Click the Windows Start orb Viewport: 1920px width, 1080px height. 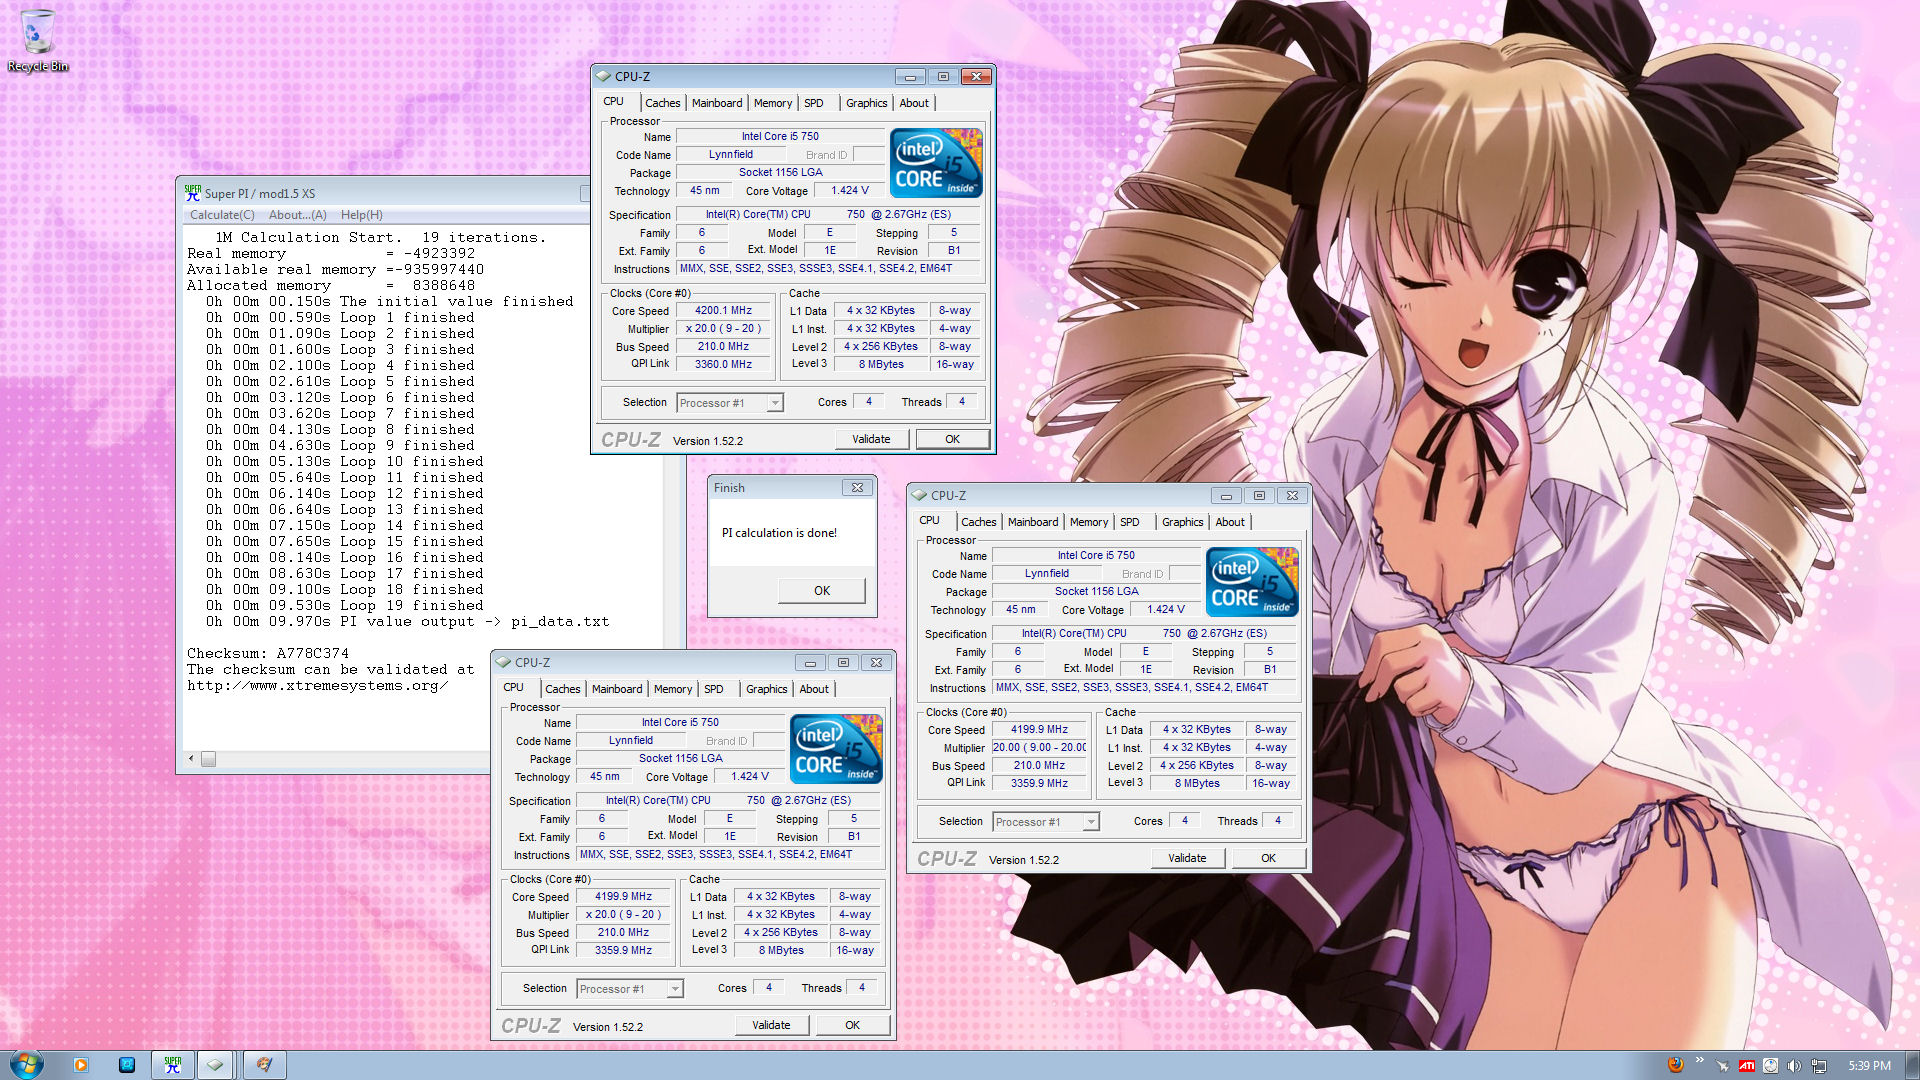26,1065
